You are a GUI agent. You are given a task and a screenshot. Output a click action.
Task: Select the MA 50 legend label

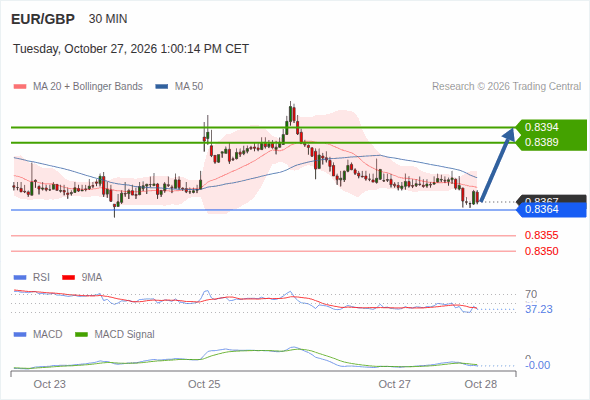(189, 87)
